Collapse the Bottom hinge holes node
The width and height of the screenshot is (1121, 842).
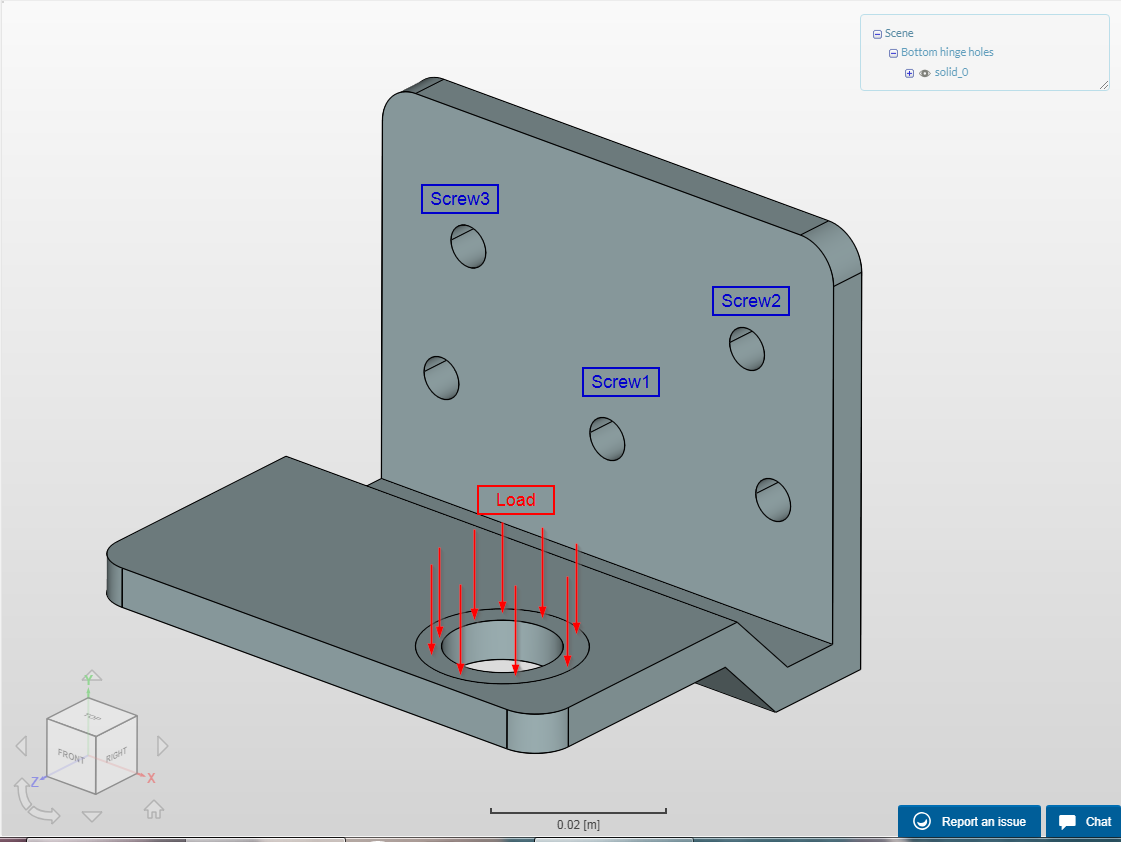pyautogui.click(x=893, y=52)
